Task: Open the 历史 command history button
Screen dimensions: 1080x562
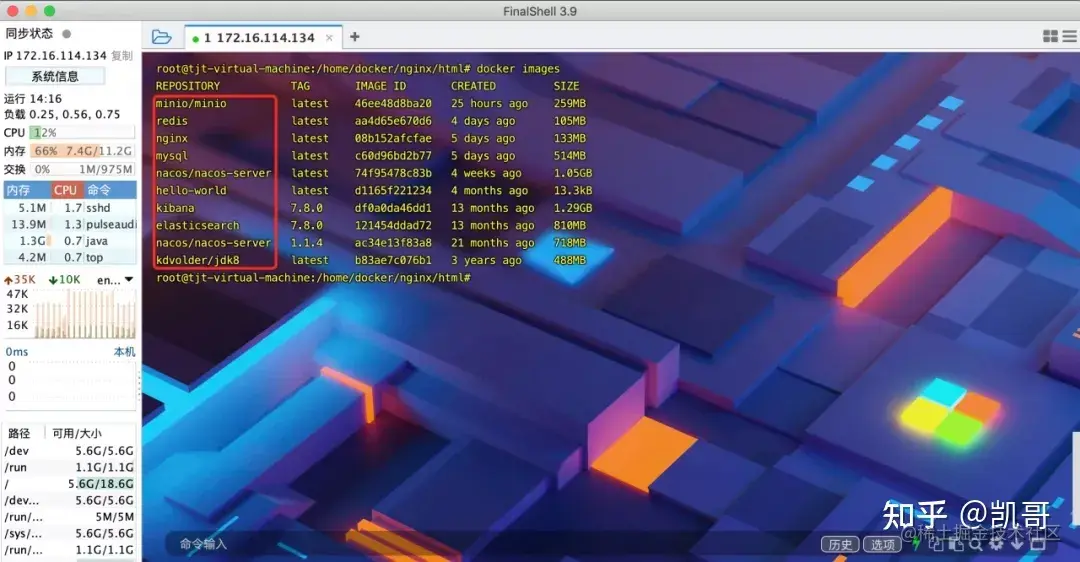Action: coord(840,544)
